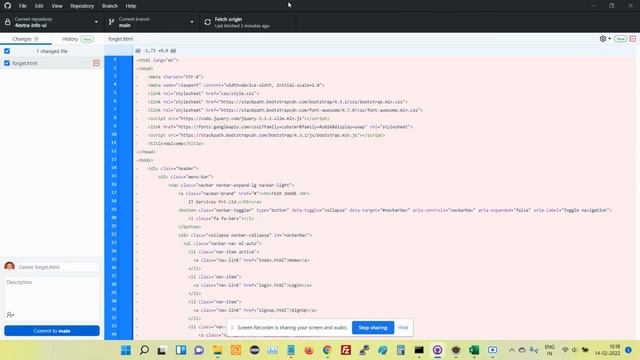Switch to the History tab

pos(78,39)
